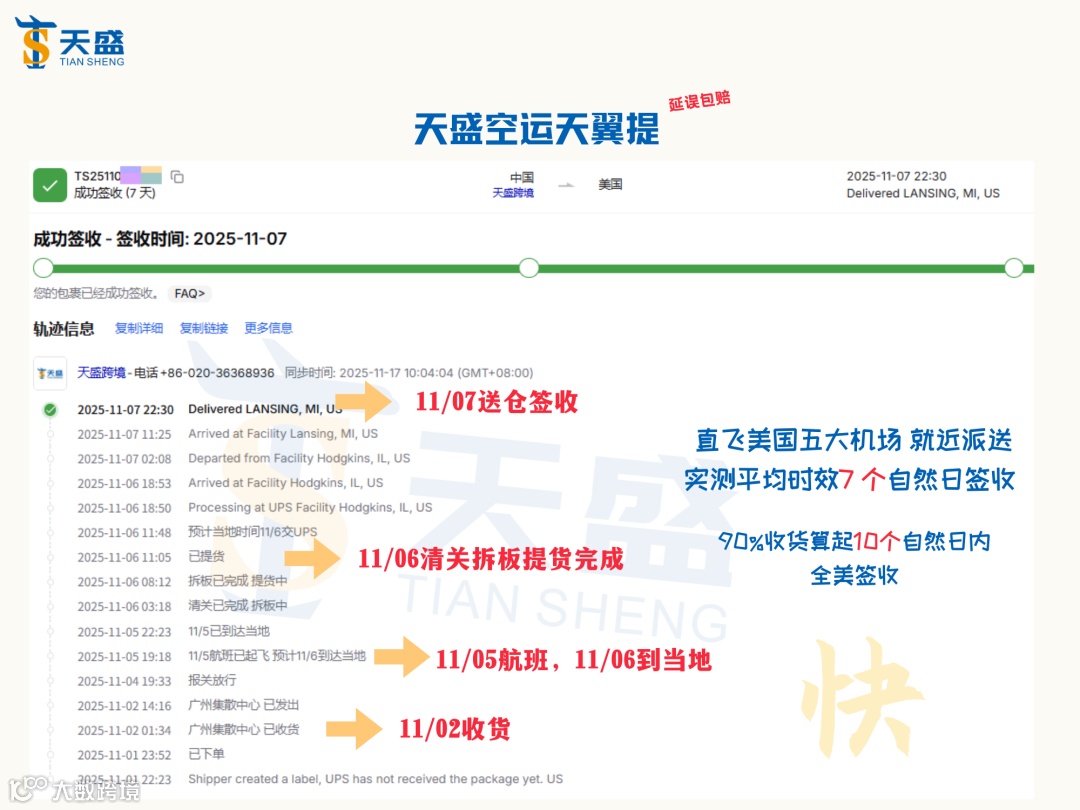Open the FAQ> button
This screenshot has width=1080, height=810.
click(x=189, y=293)
